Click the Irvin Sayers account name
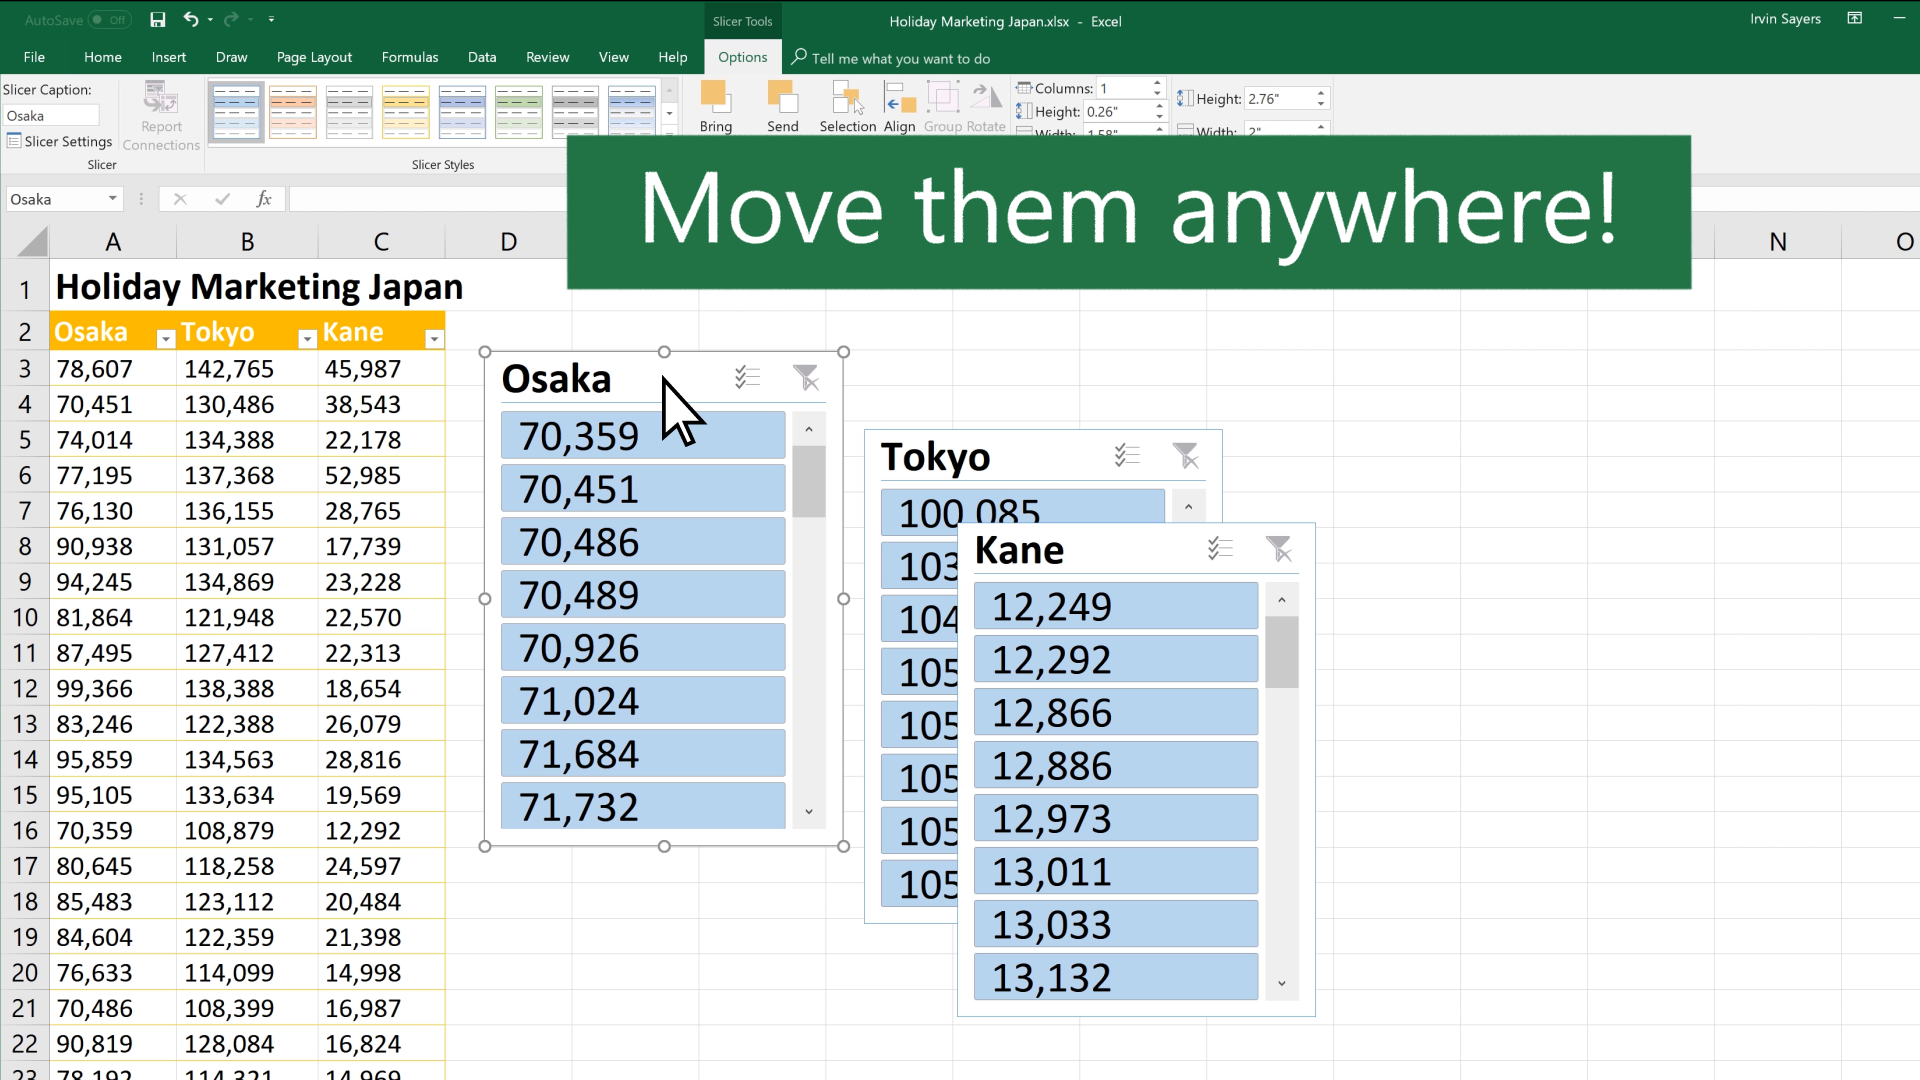 1785,19
